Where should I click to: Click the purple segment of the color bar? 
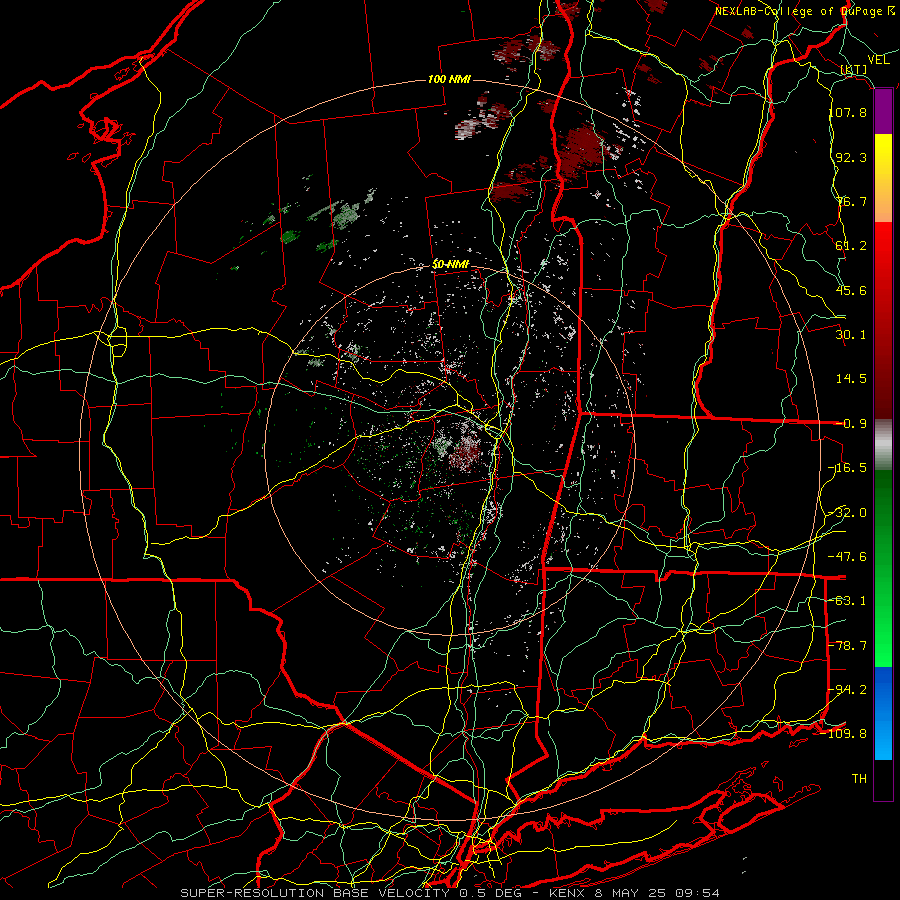883,112
